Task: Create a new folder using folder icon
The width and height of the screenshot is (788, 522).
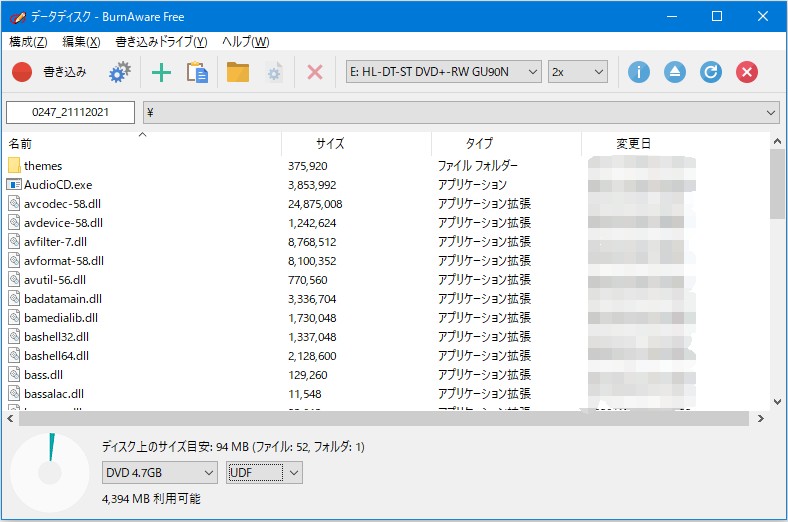Action: coord(238,72)
